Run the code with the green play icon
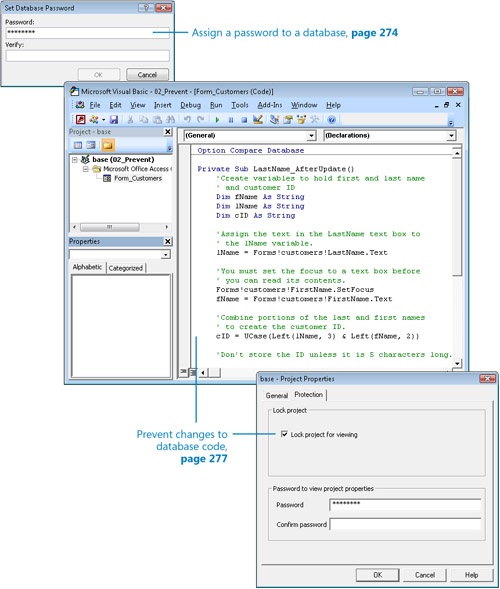Viewport: 500px width, 589px height. pos(217,120)
